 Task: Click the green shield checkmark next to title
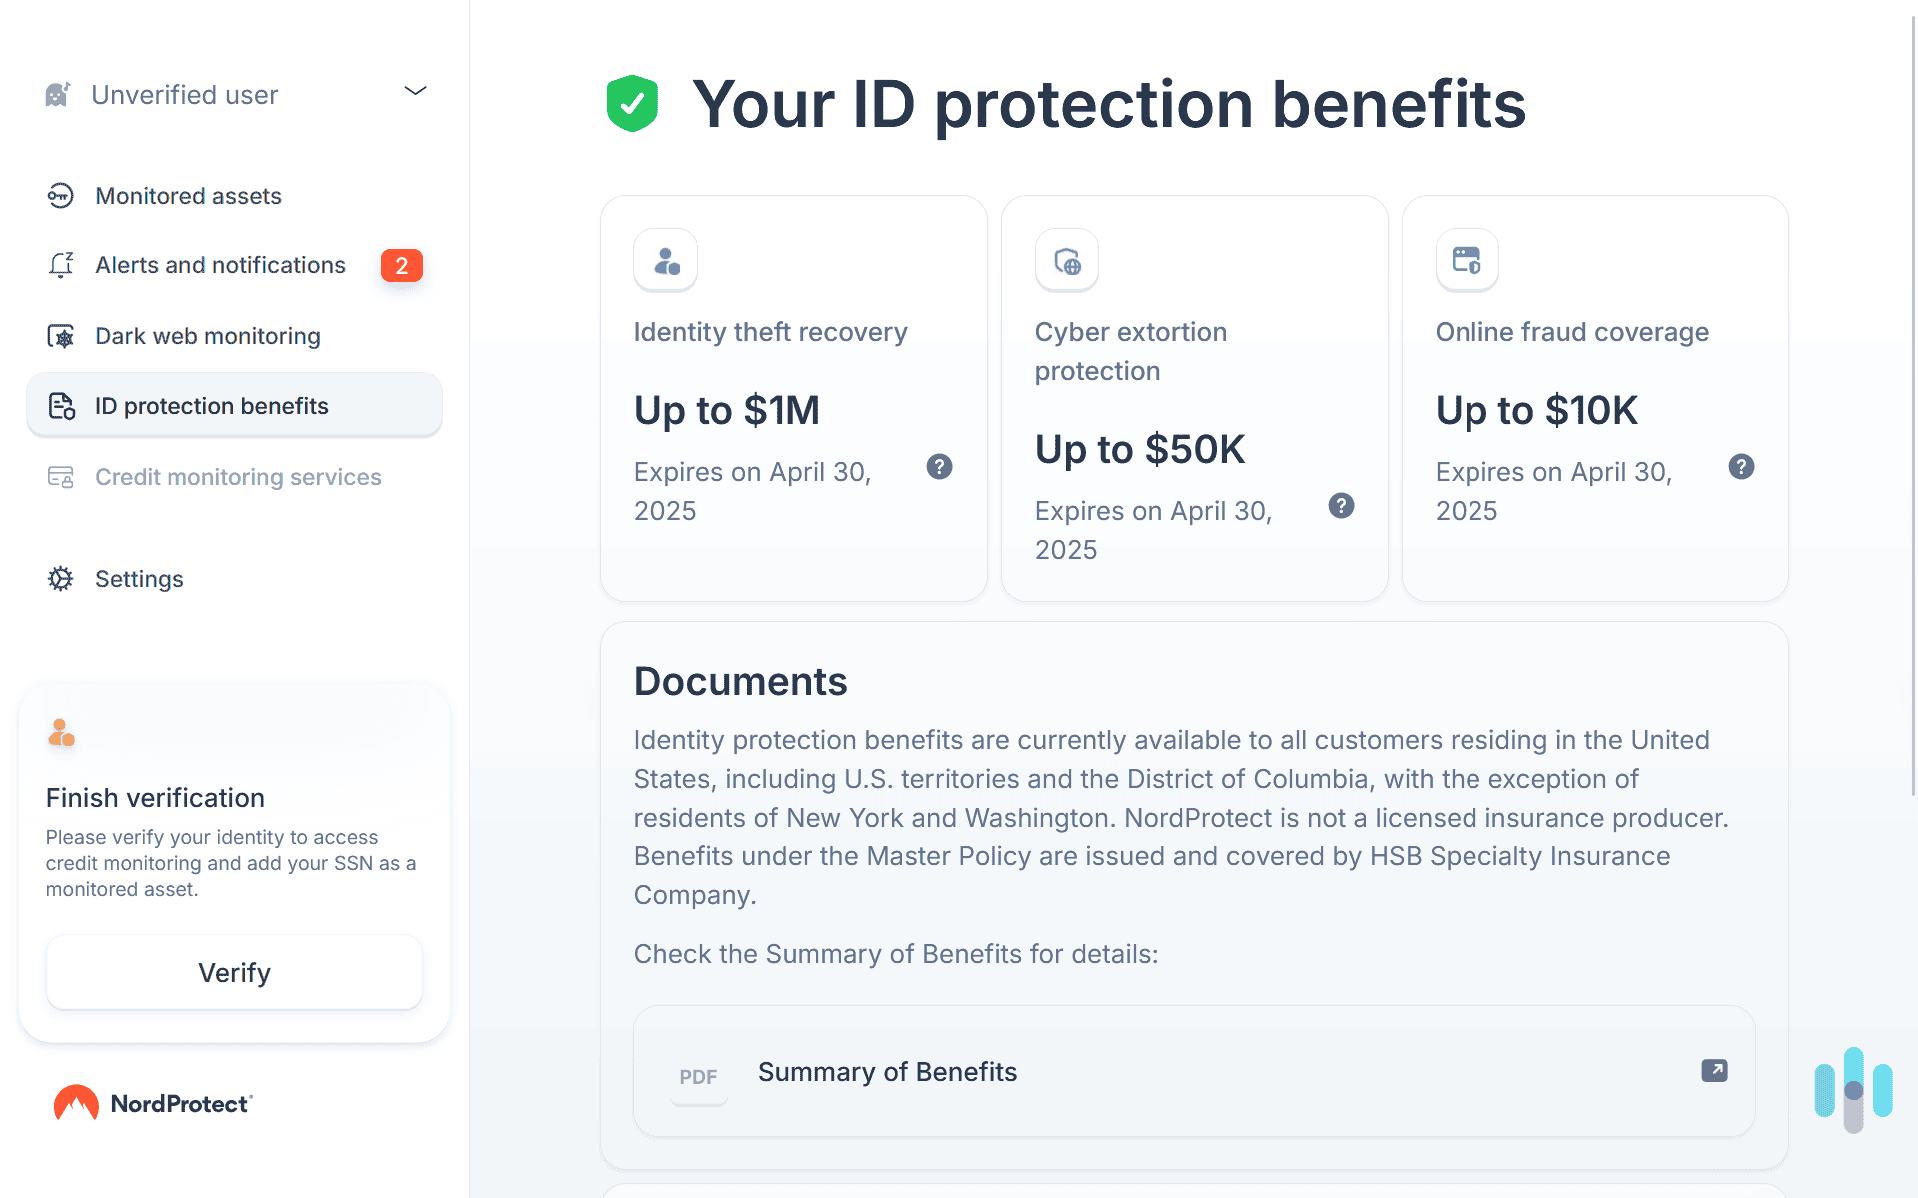pyautogui.click(x=632, y=103)
